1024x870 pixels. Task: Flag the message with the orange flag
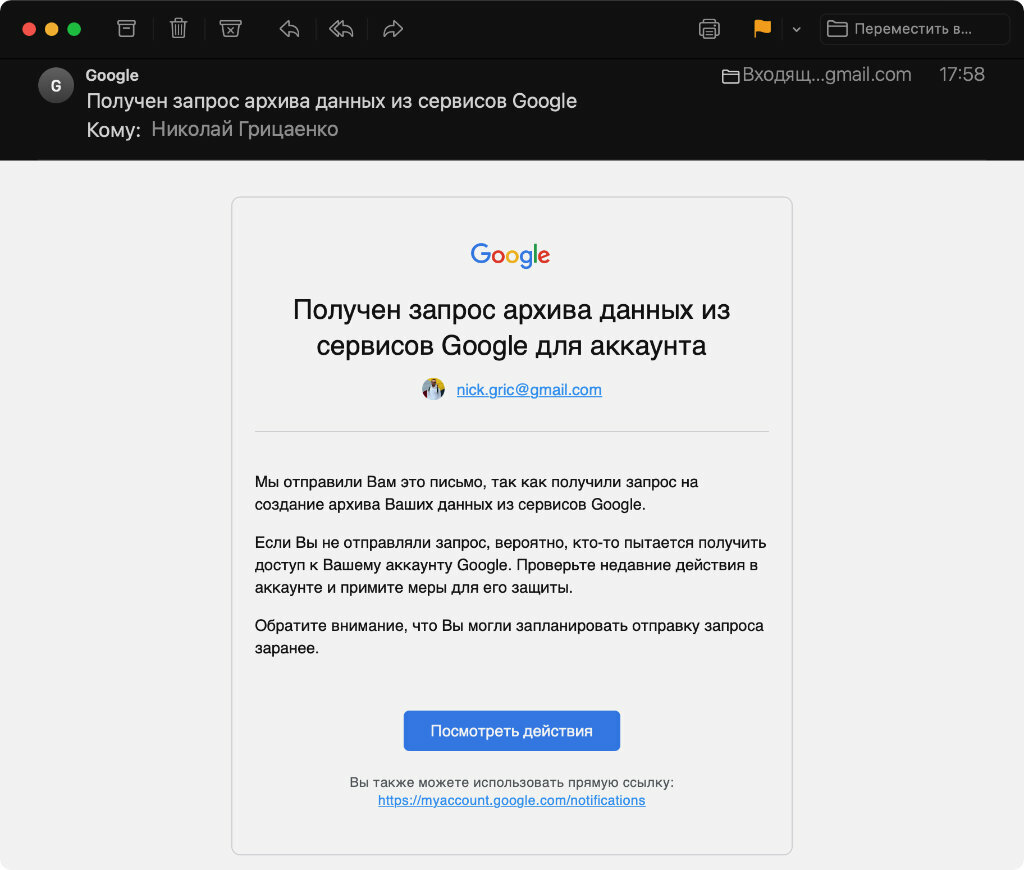(x=762, y=29)
